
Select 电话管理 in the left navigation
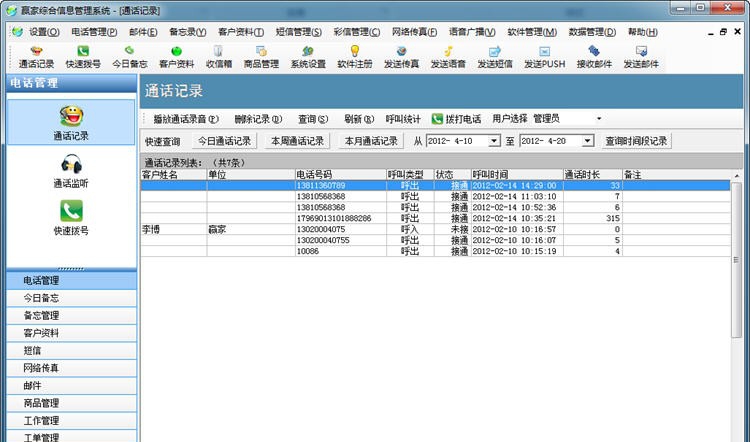[72, 280]
